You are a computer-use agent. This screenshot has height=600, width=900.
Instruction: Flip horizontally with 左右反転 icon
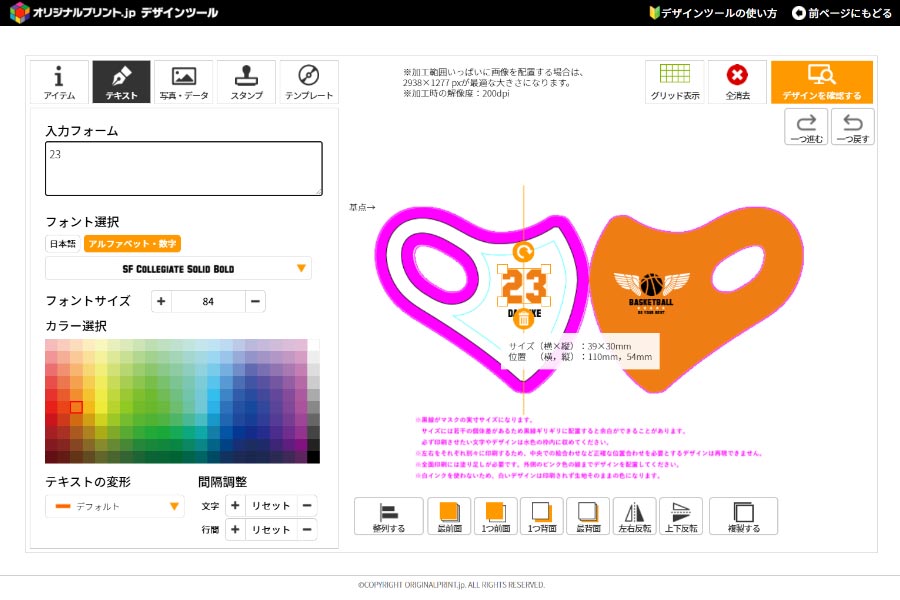pyautogui.click(x=634, y=516)
